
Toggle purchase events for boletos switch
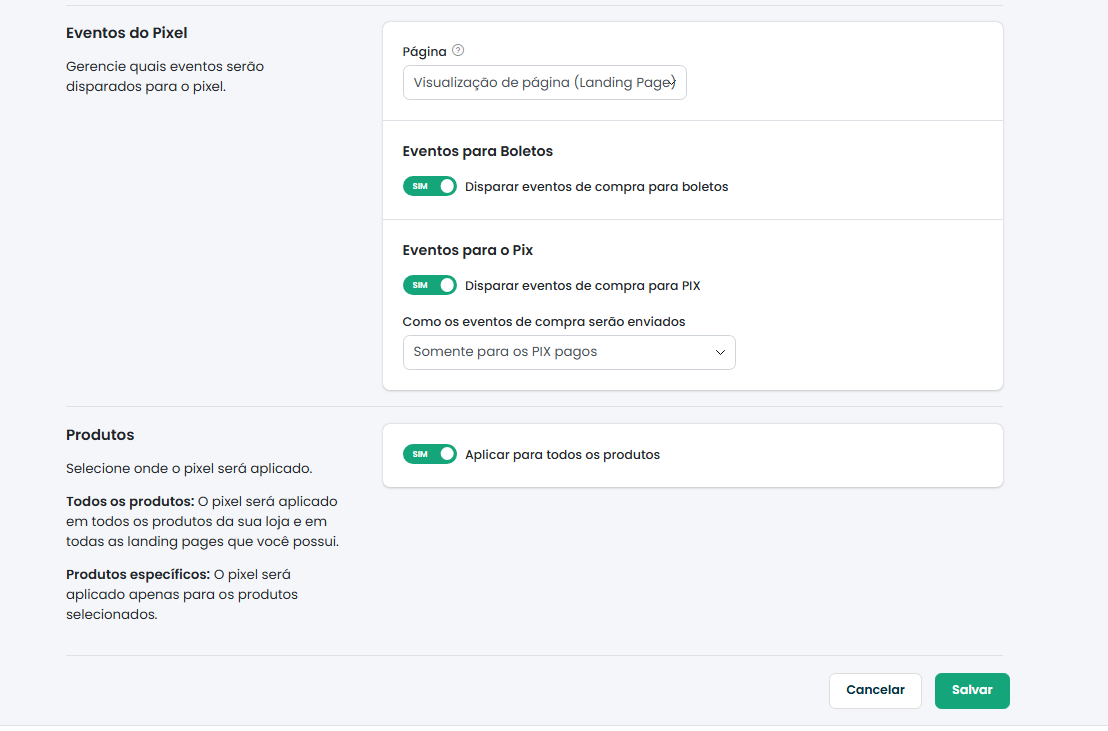pos(429,186)
